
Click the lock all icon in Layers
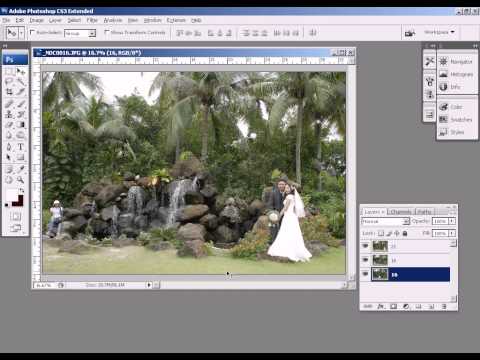pos(405,233)
